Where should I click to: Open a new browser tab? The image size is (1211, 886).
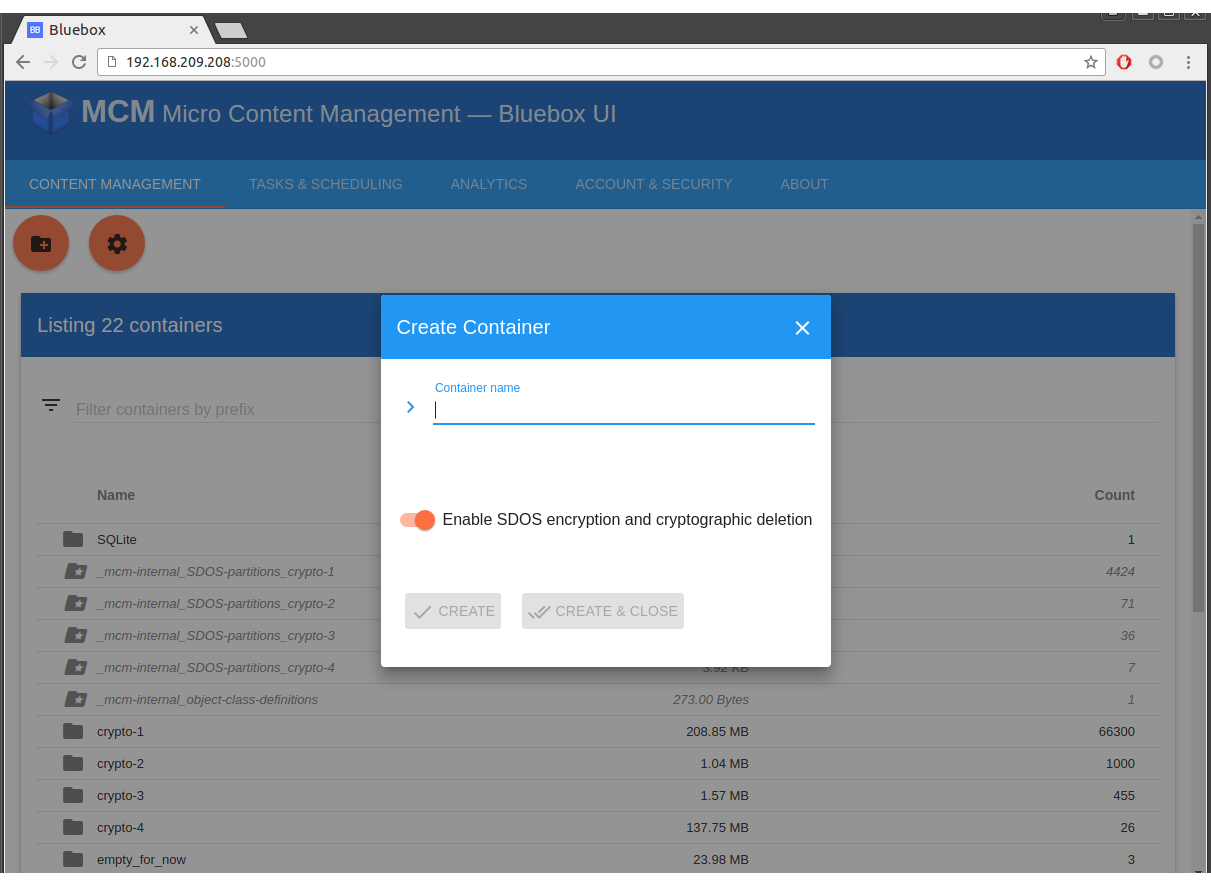(x=231, y=30)
